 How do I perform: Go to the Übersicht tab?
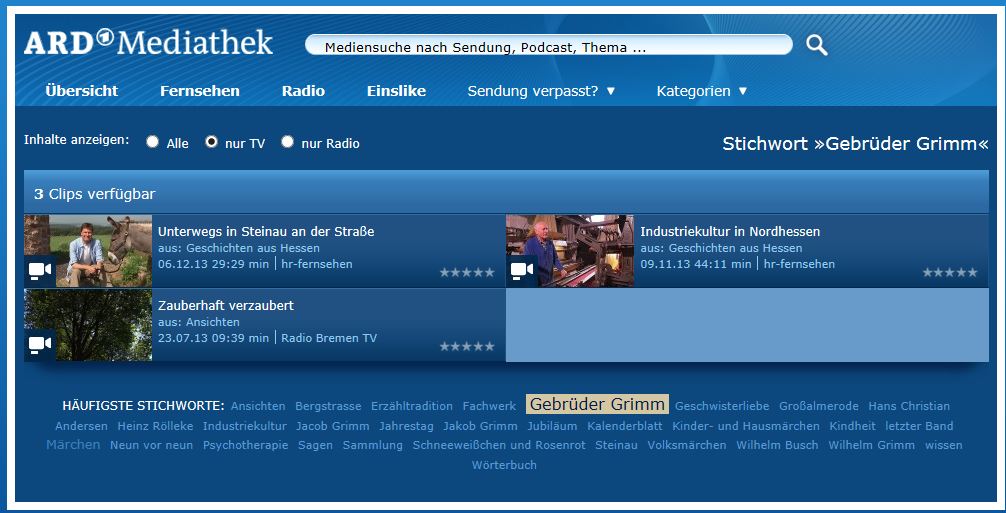point(81,91)
